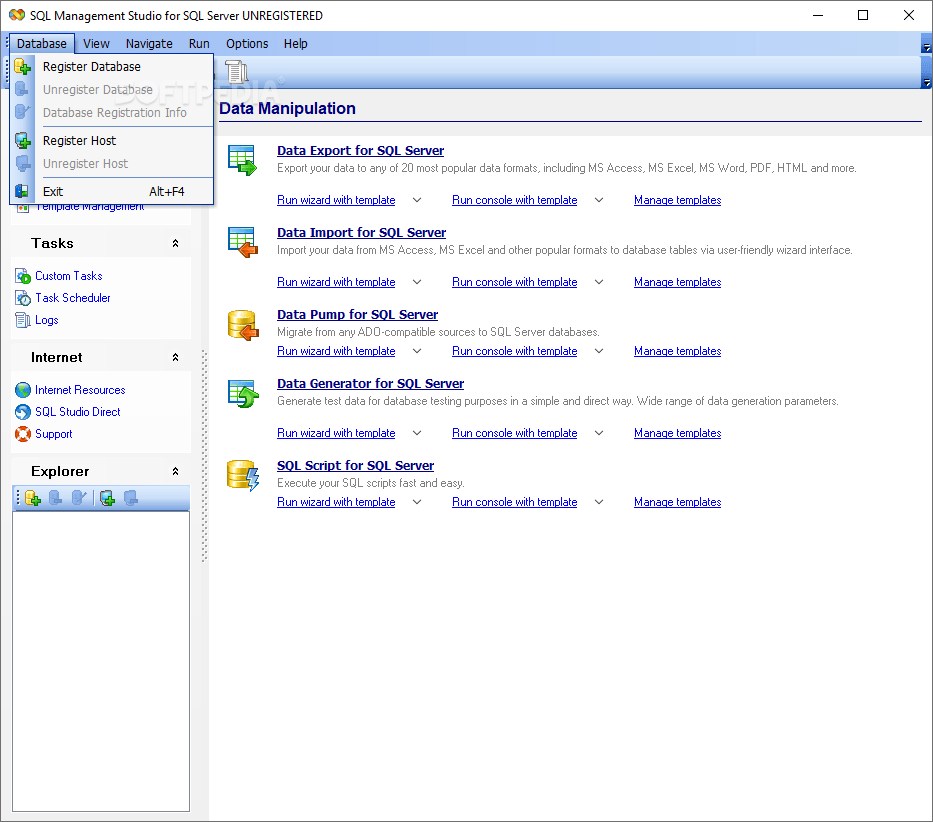Screen dimensions: 933x822
Task: Click the Data Export for SQL Server icon
Action: pyautogui.click(x=244, y=158)
